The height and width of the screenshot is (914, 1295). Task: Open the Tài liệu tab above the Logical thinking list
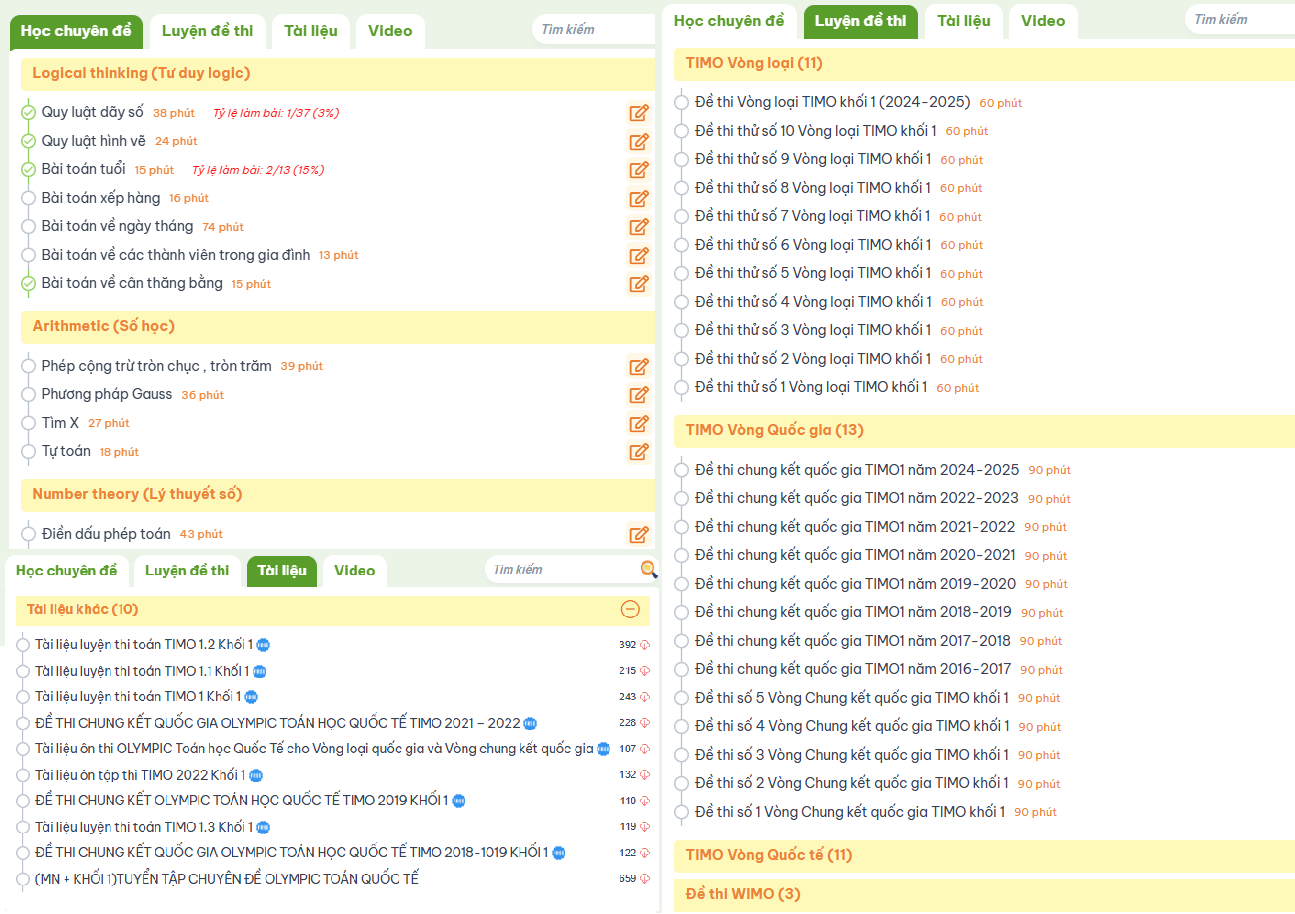310,31
